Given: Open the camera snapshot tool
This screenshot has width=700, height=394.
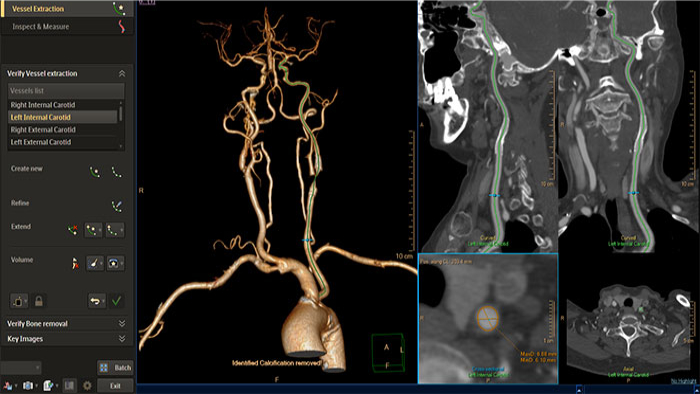Looking at the screenshot, I should (x=28, y=386).
